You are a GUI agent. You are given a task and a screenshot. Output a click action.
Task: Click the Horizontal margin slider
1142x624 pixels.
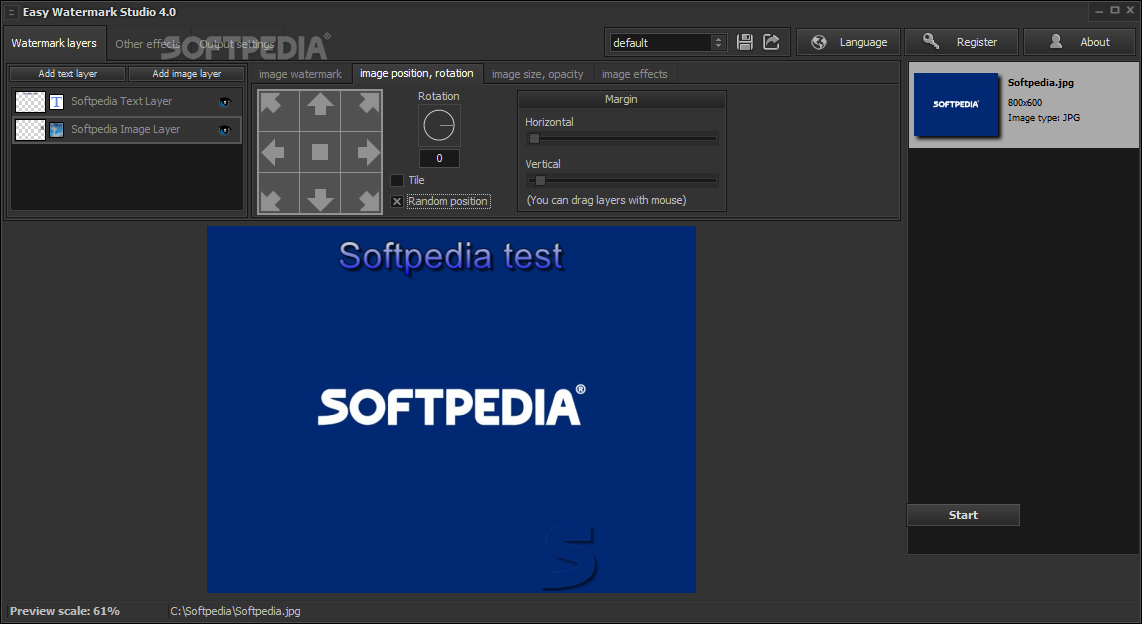coord(622,138)
